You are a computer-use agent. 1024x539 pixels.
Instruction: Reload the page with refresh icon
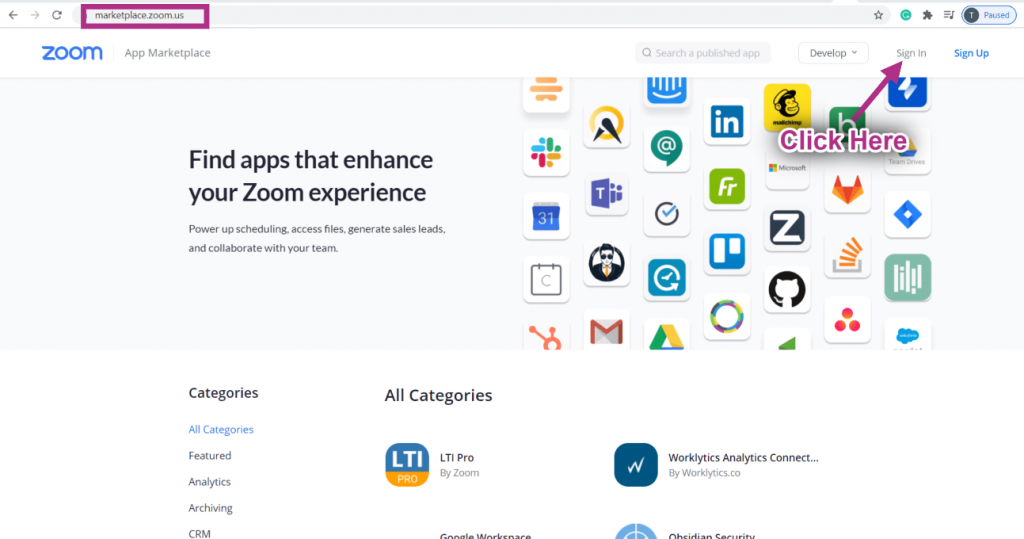point(57,15)
